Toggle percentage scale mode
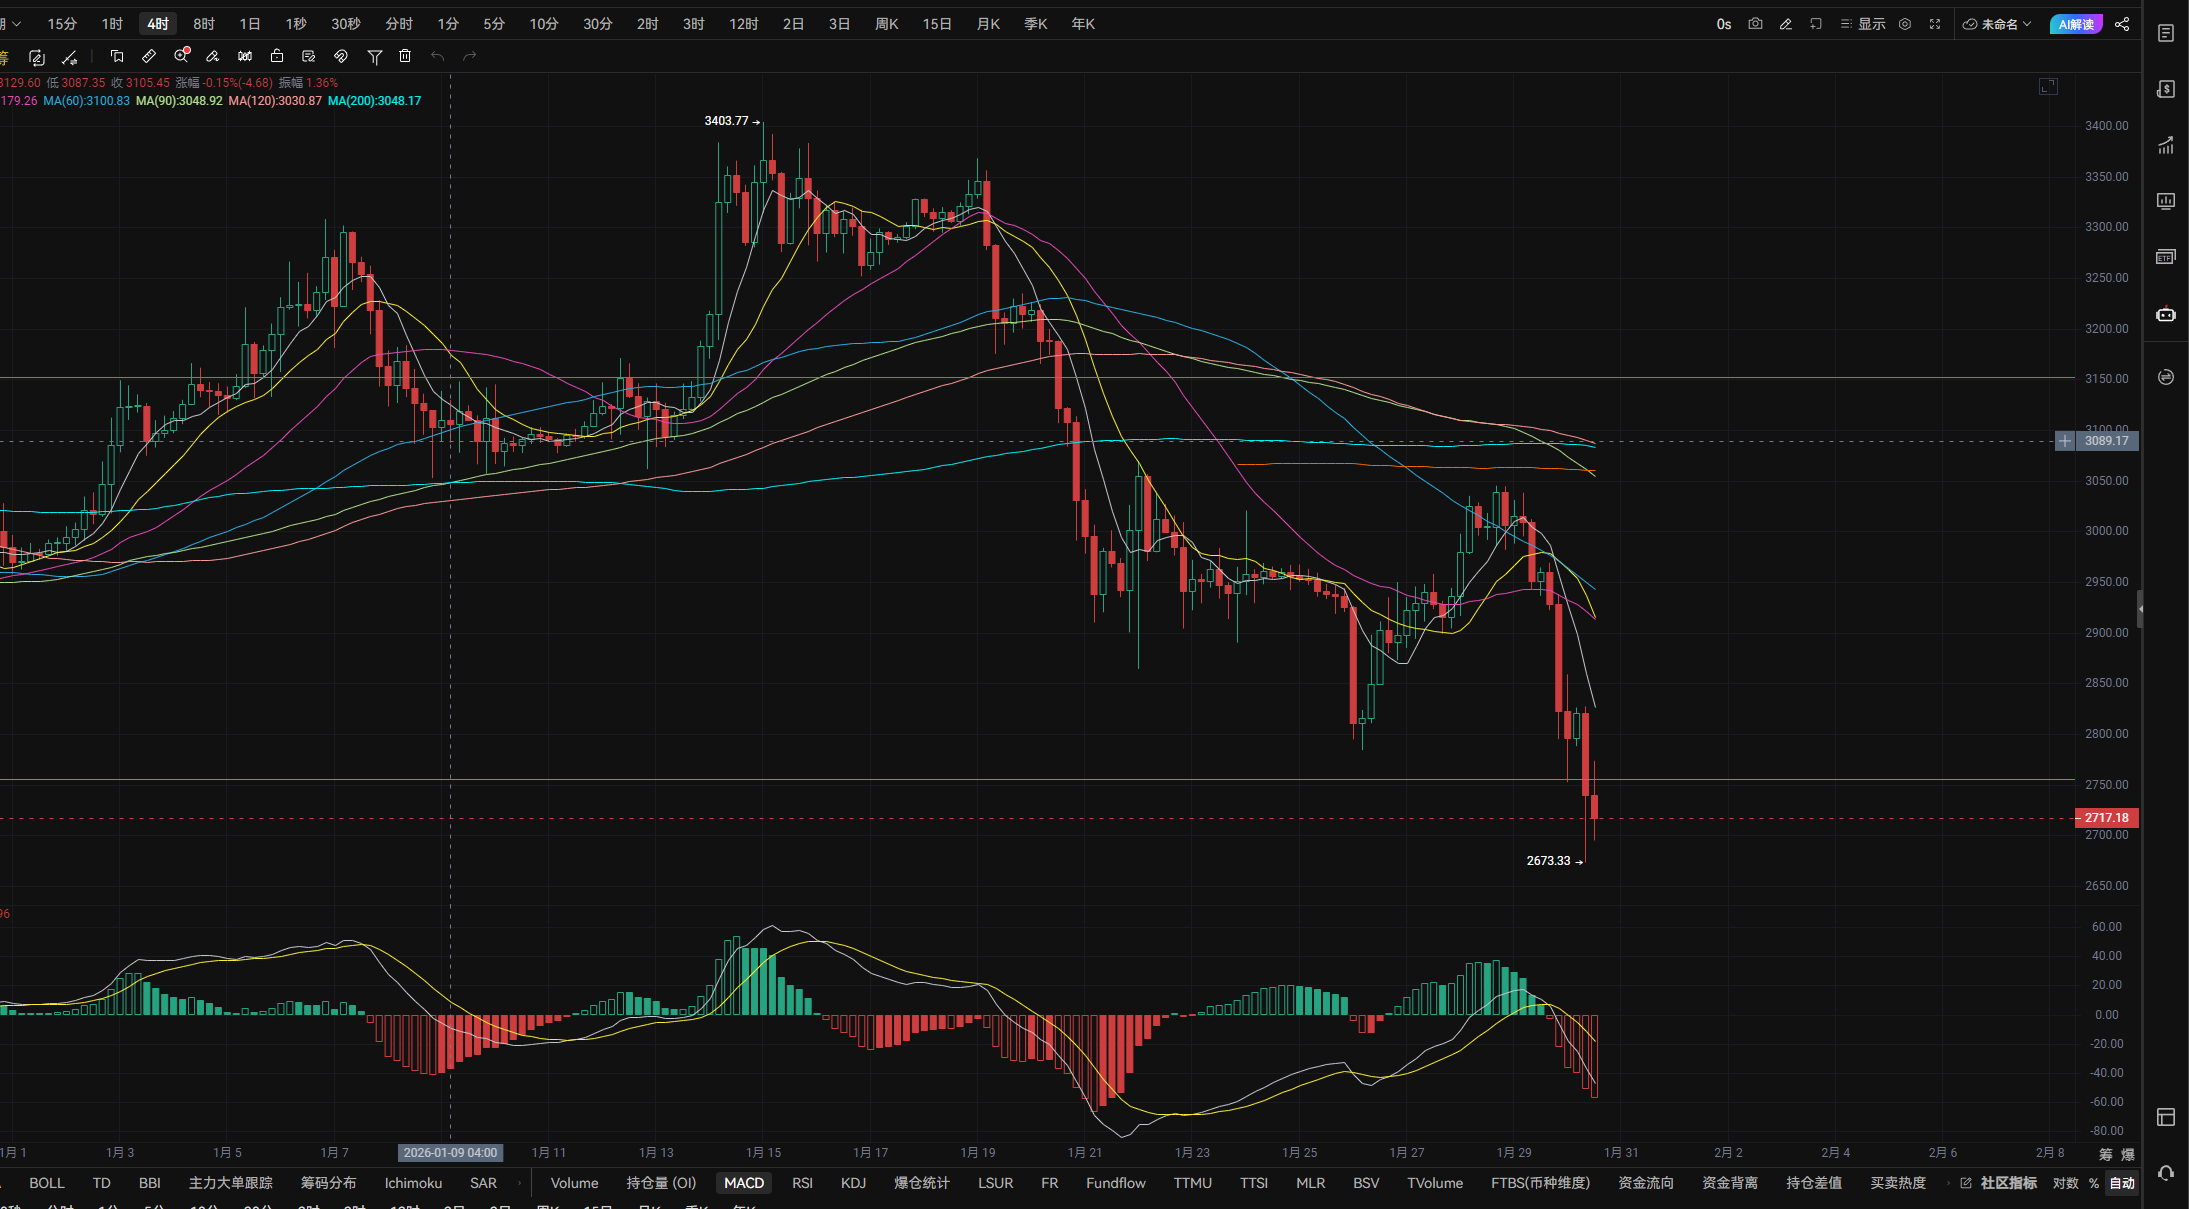 coord(2093,1183)
